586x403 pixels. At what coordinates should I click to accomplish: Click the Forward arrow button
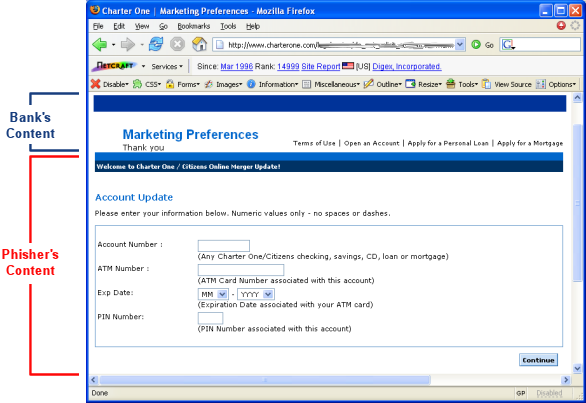click(128, 45)
